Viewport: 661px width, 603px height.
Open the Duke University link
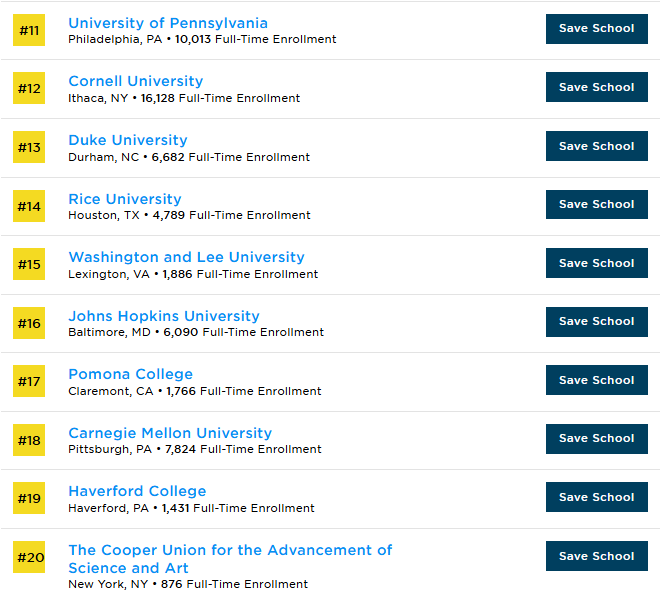(x=128, y=140)
